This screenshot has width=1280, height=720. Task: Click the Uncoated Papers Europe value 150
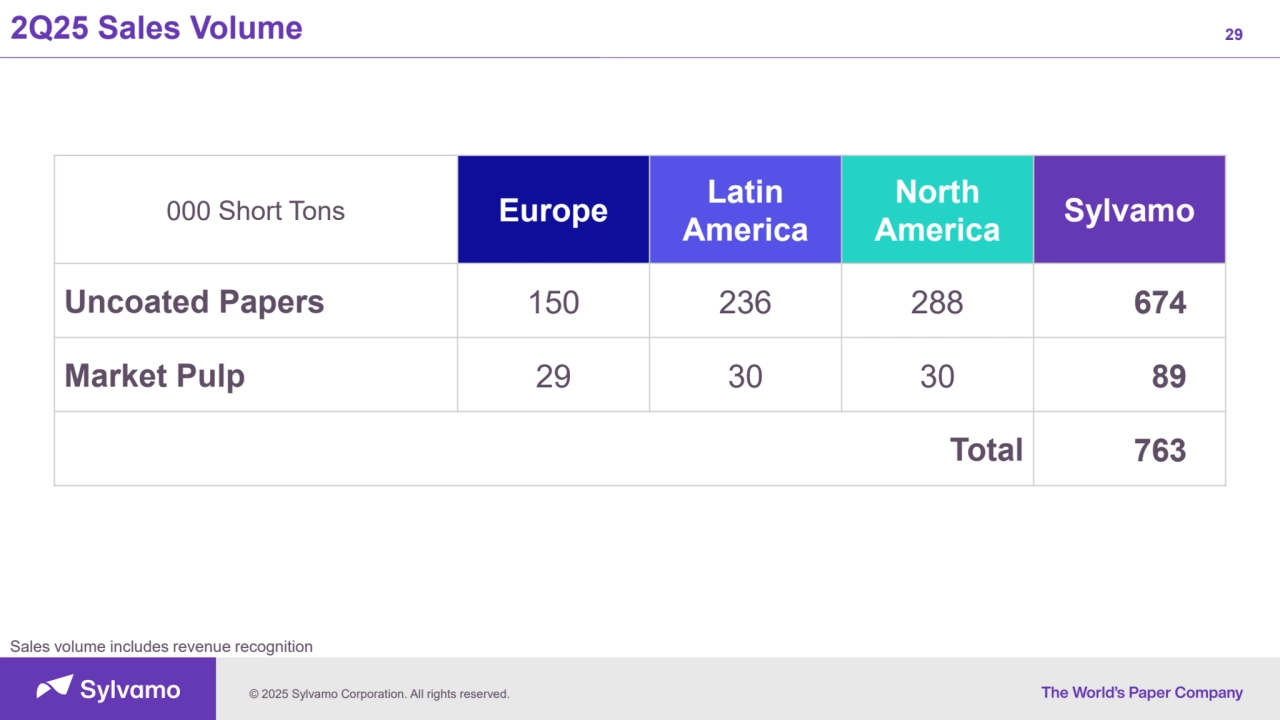553,302
